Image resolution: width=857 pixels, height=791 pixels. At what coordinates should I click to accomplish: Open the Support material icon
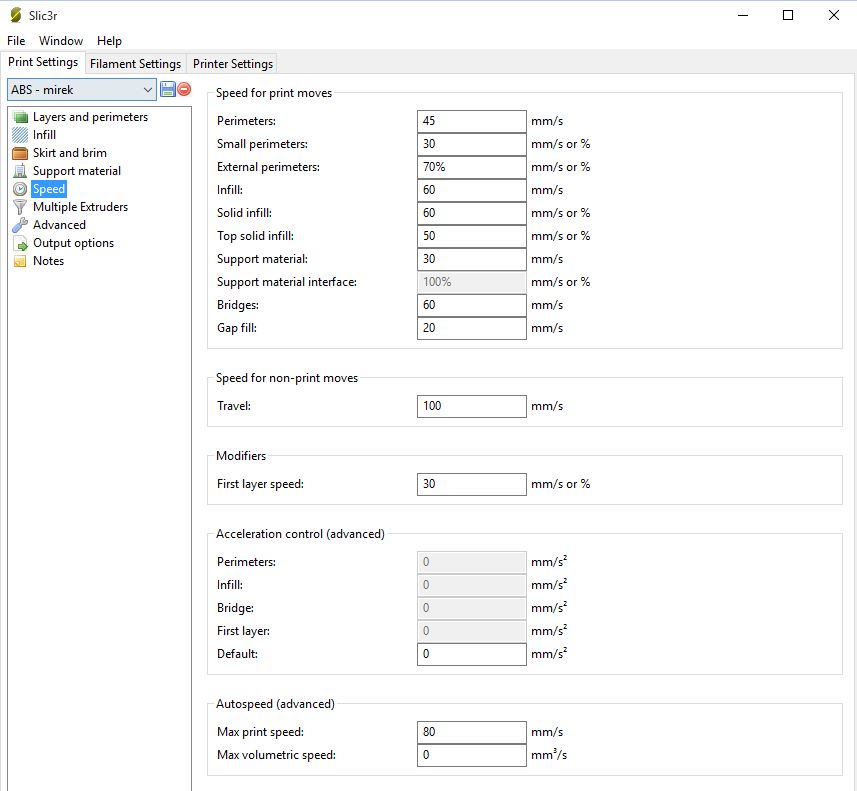(20, 171)
